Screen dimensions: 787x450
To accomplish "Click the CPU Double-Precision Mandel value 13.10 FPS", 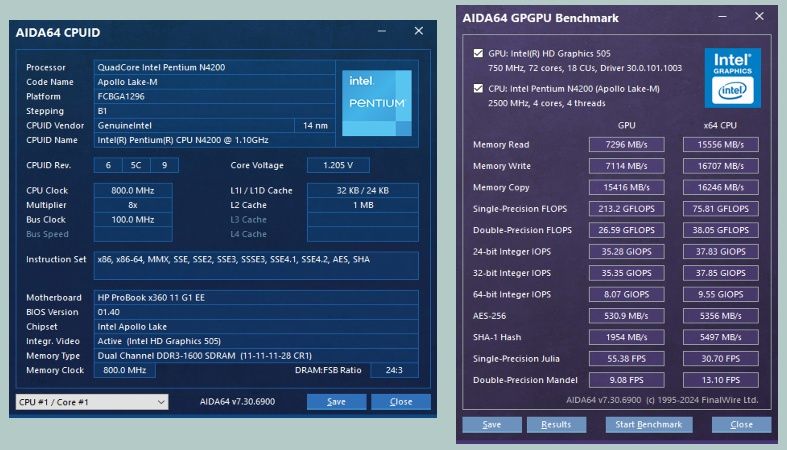I will 720,380.
